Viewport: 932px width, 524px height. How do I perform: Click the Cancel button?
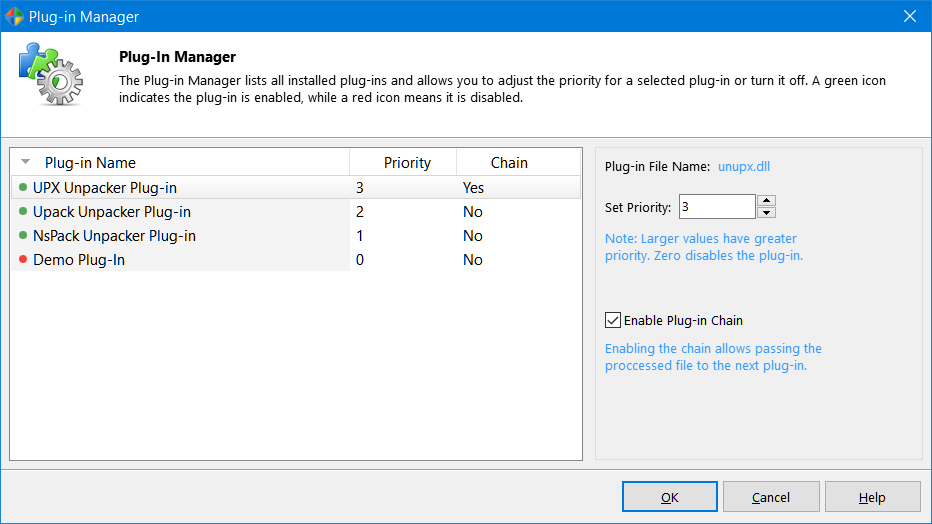(x=771, y=497)
